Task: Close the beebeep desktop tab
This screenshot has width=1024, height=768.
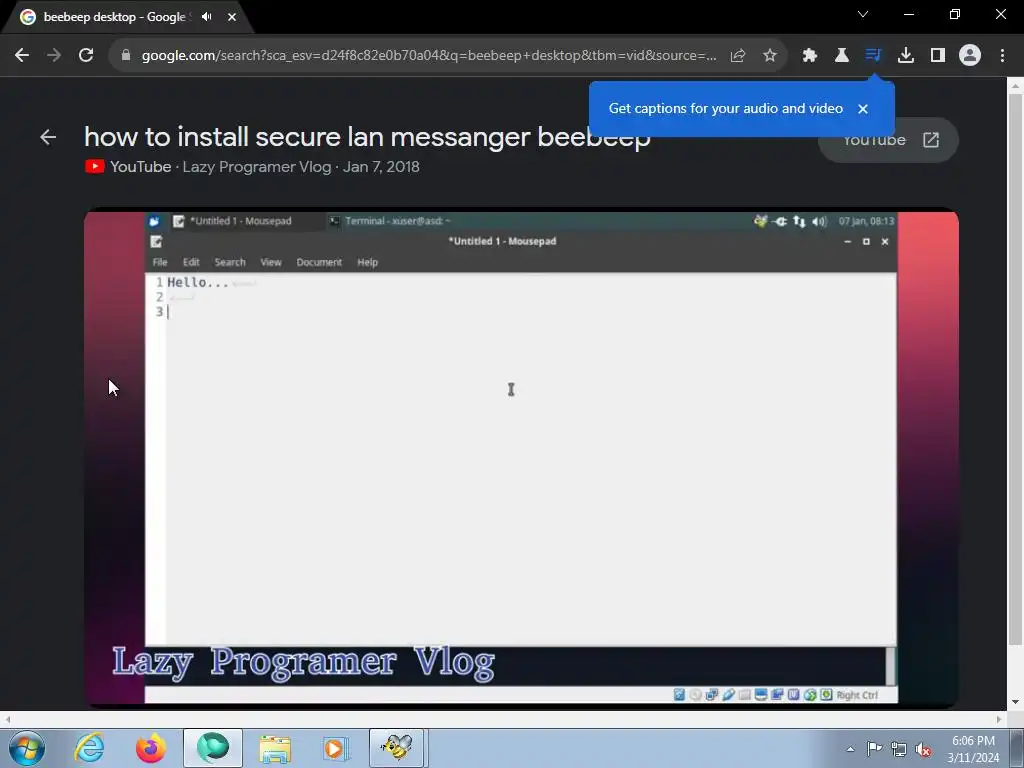Action: point(232,17)
